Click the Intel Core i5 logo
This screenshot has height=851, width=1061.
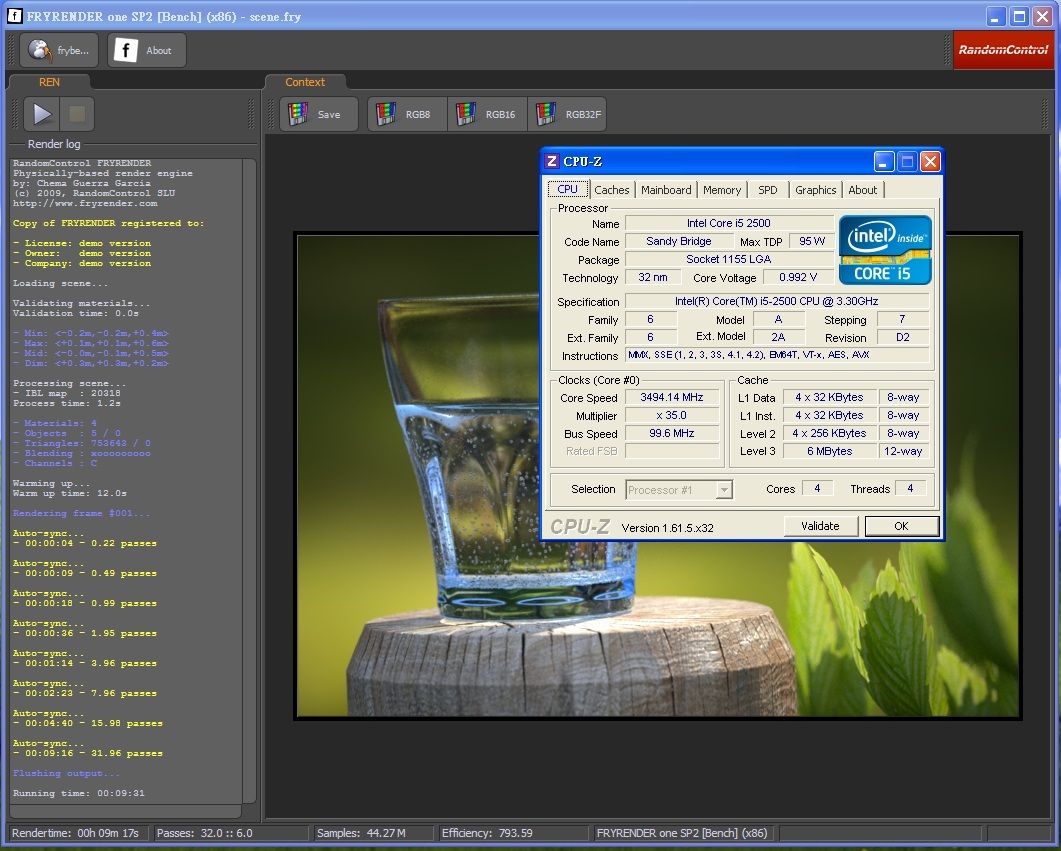click(885, 250)
